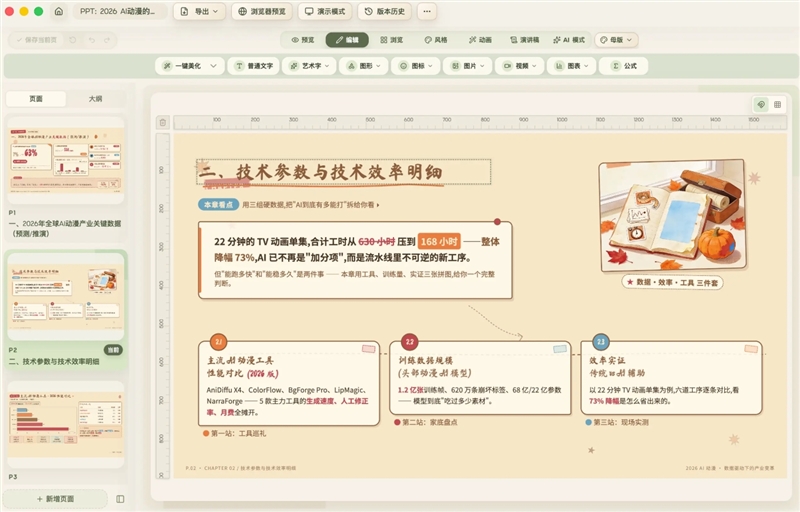Go to the home icon
Screen dimensions: 800x512
pos(59,11)
